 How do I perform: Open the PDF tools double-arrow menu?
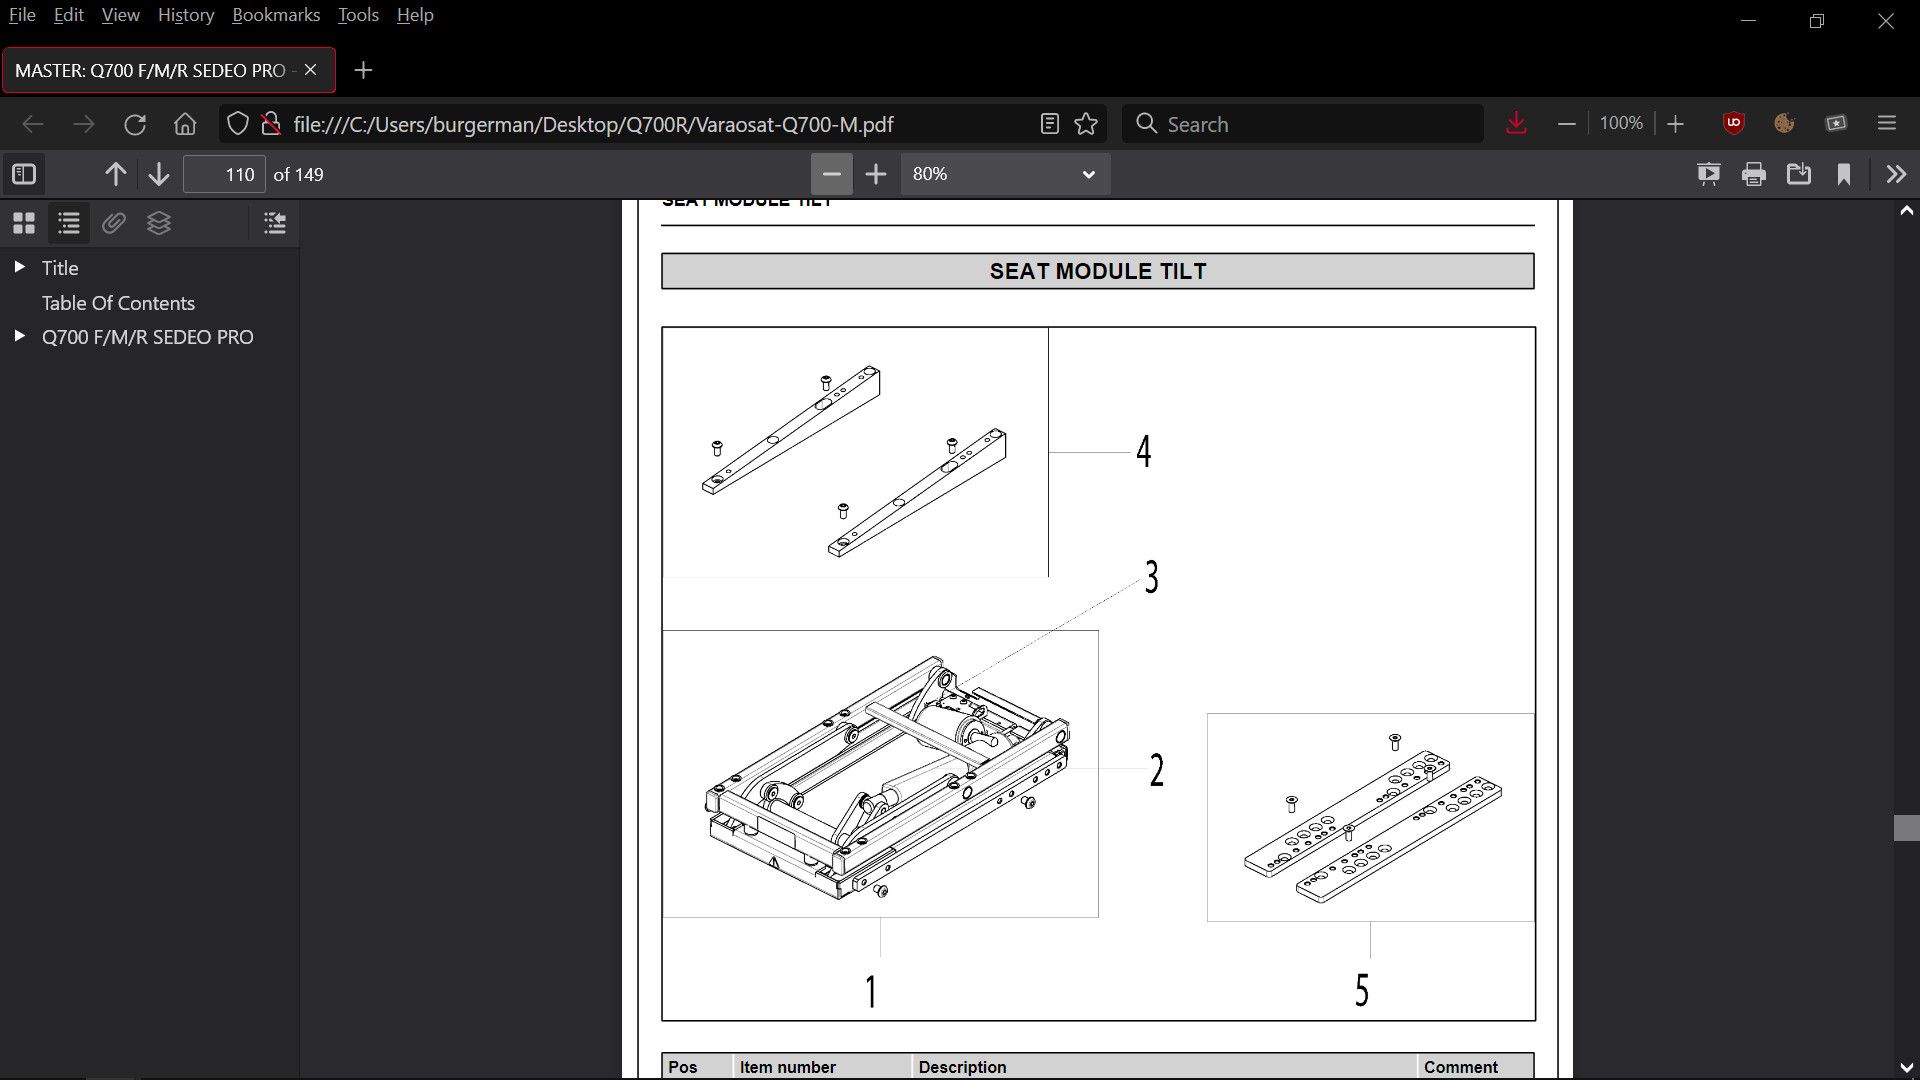(x=1896, y=174)
